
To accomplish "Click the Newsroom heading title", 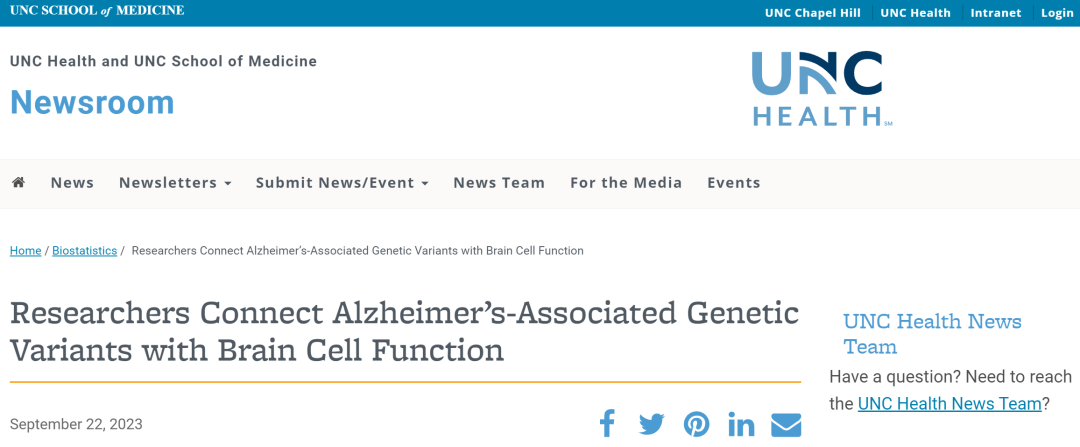I will point(92,102).
